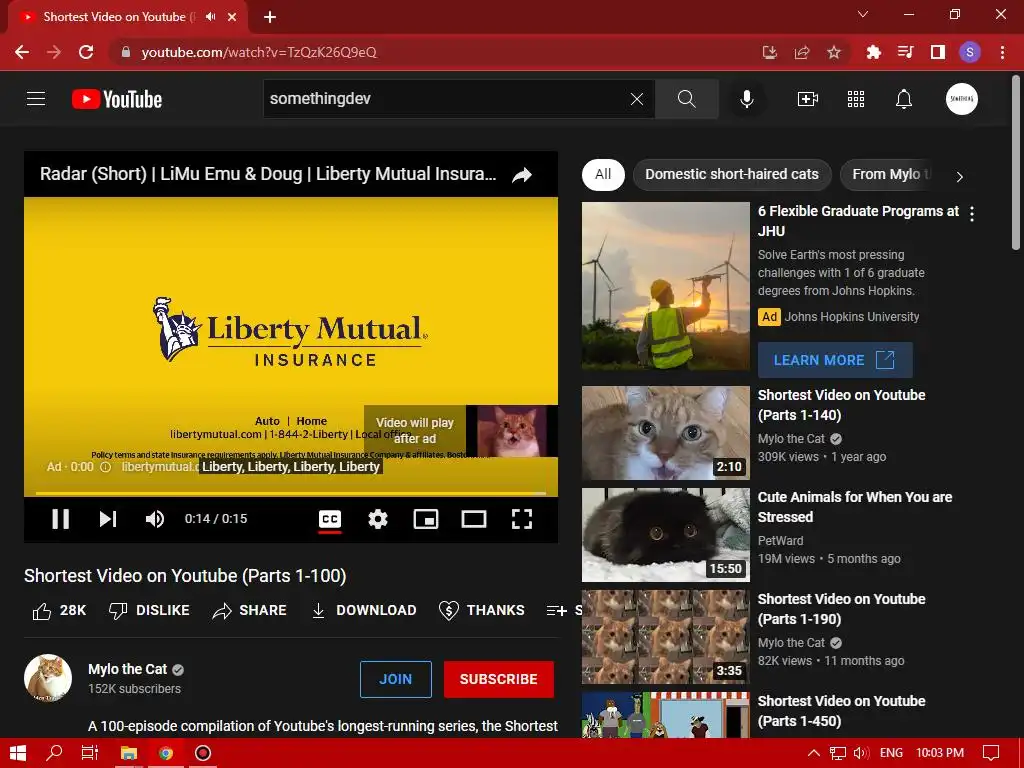1024x768 pixels.
Task: Select the All filter chip
Action: tap(603, 174)
